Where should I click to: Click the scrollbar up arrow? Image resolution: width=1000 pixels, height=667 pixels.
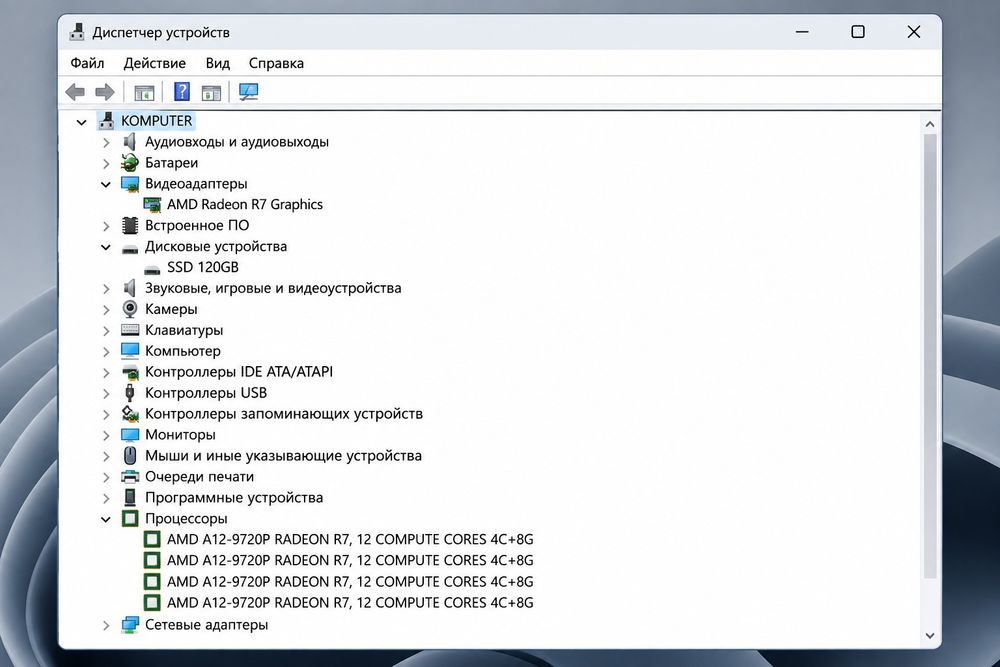[x=930, y=124]
